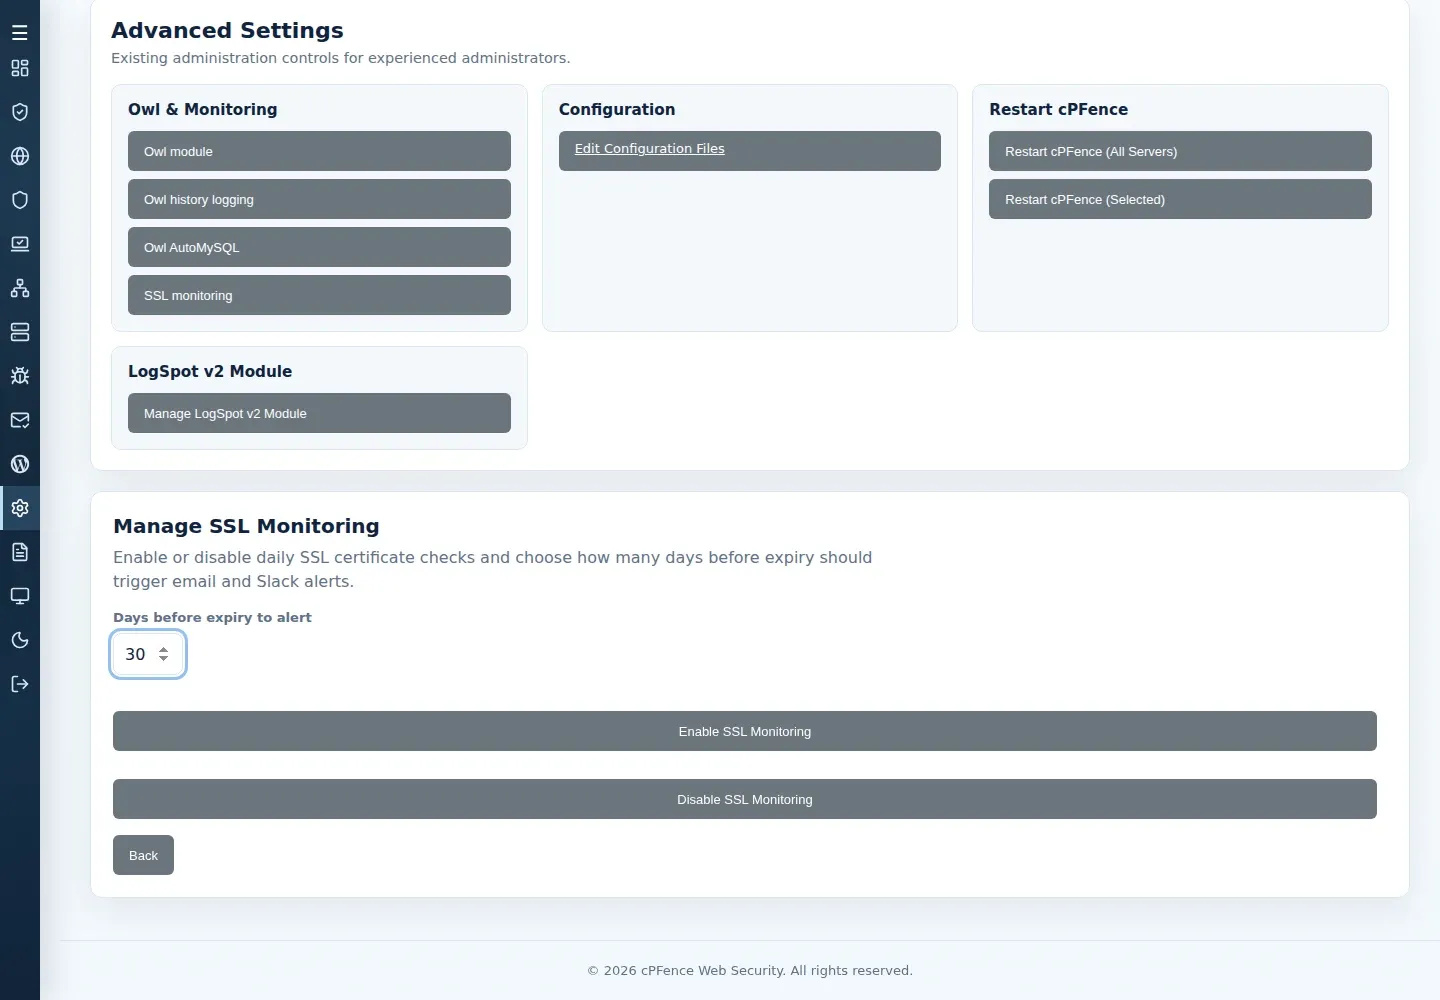Image resolution: width=1440 pixels, height=1000 pixels.
Task: Click the "Owl & Monitoring" card title
Action: [x=203, y=109]
